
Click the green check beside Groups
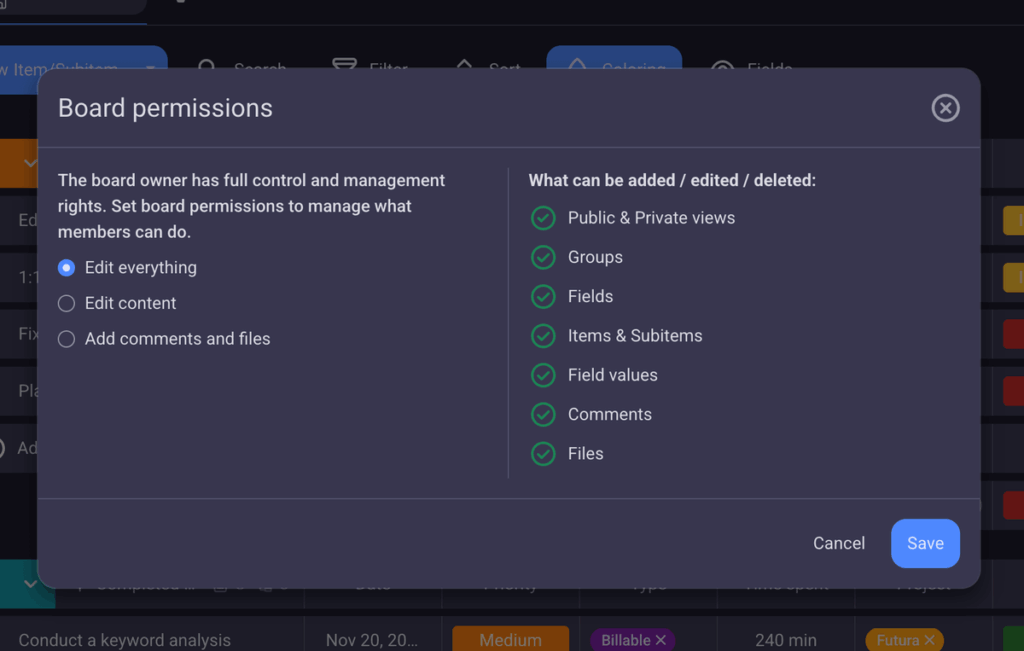(x=543, y=257)
